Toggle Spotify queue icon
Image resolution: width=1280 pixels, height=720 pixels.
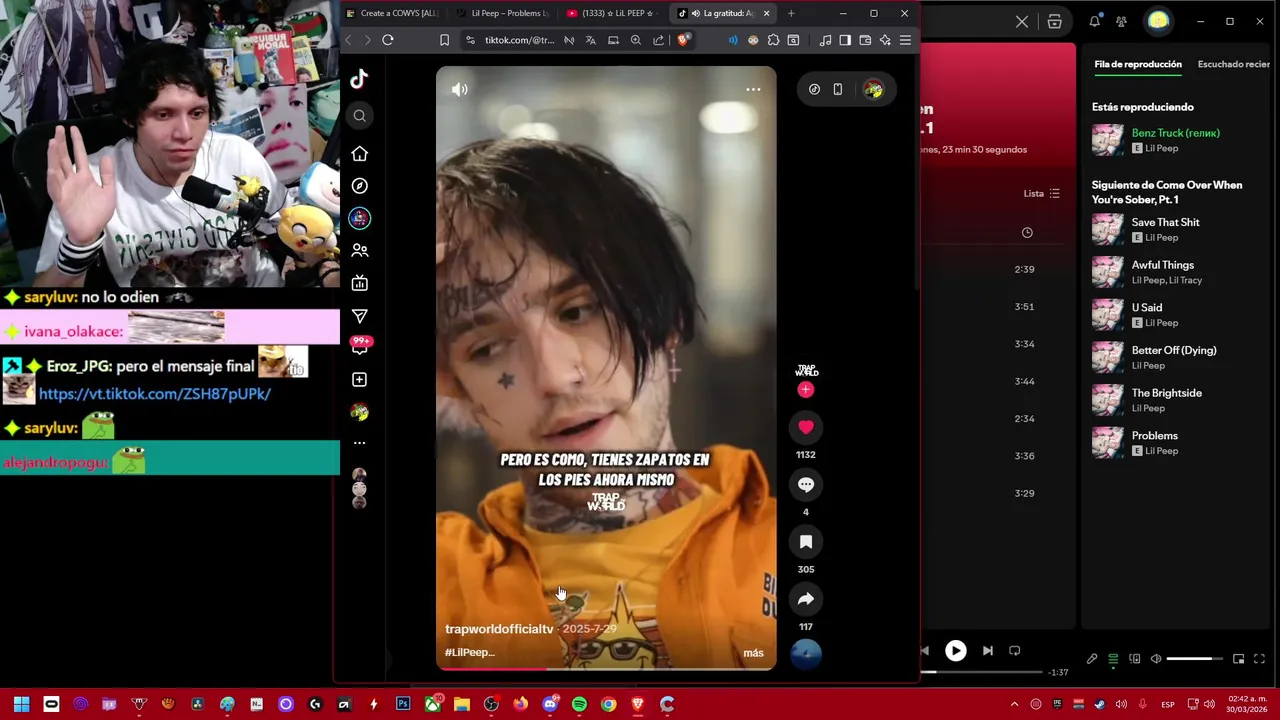(x=1113, y=659)
